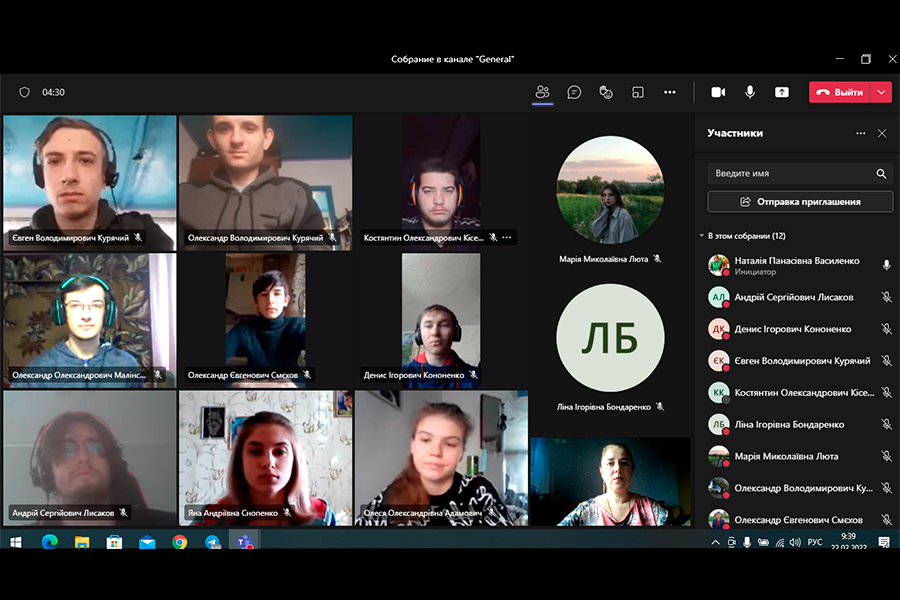Click the 'Введите имя' search field
This screenshot has height=600, width=900.
790,174
